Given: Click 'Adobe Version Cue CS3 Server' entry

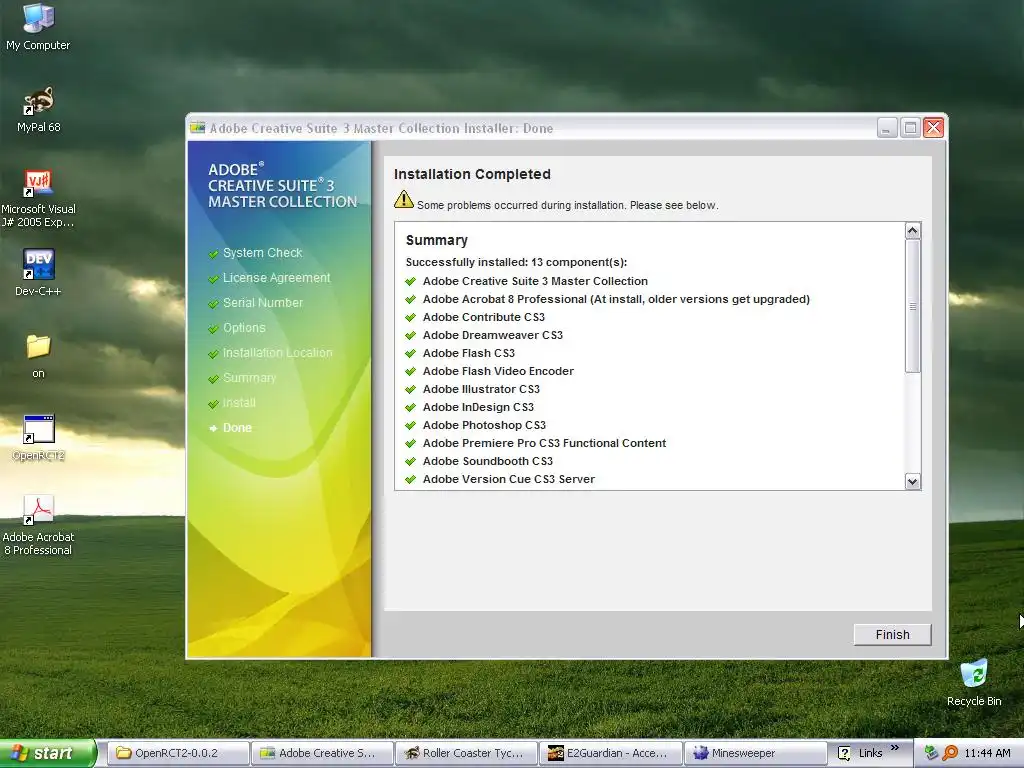Looking at the screenshot, I should click(x=509, y=479).
